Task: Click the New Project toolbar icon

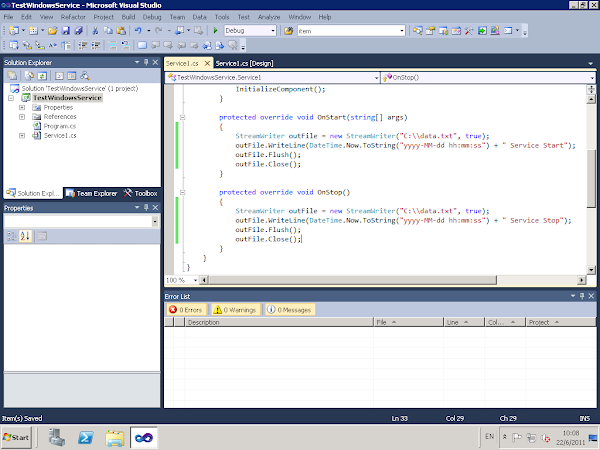Action: [14, 31]
